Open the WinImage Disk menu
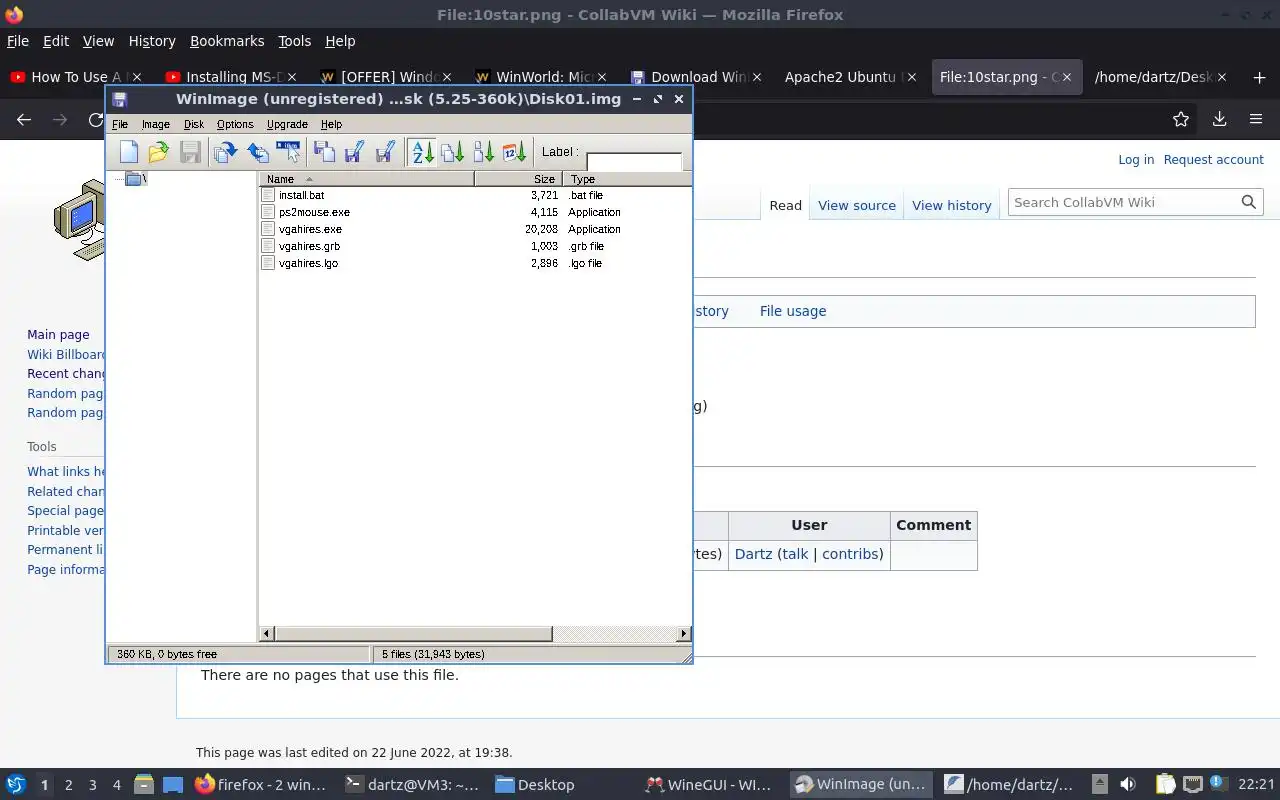The image size is (1280, 800). (x=194, y=124)
